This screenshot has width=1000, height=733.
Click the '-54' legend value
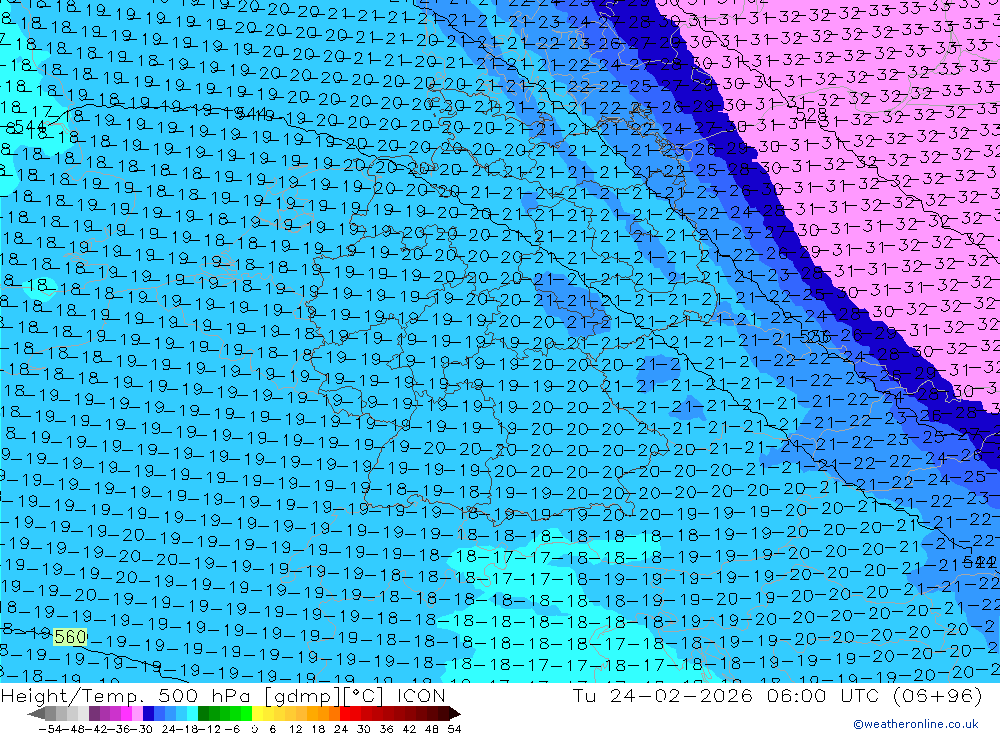[x=50, y=729]
